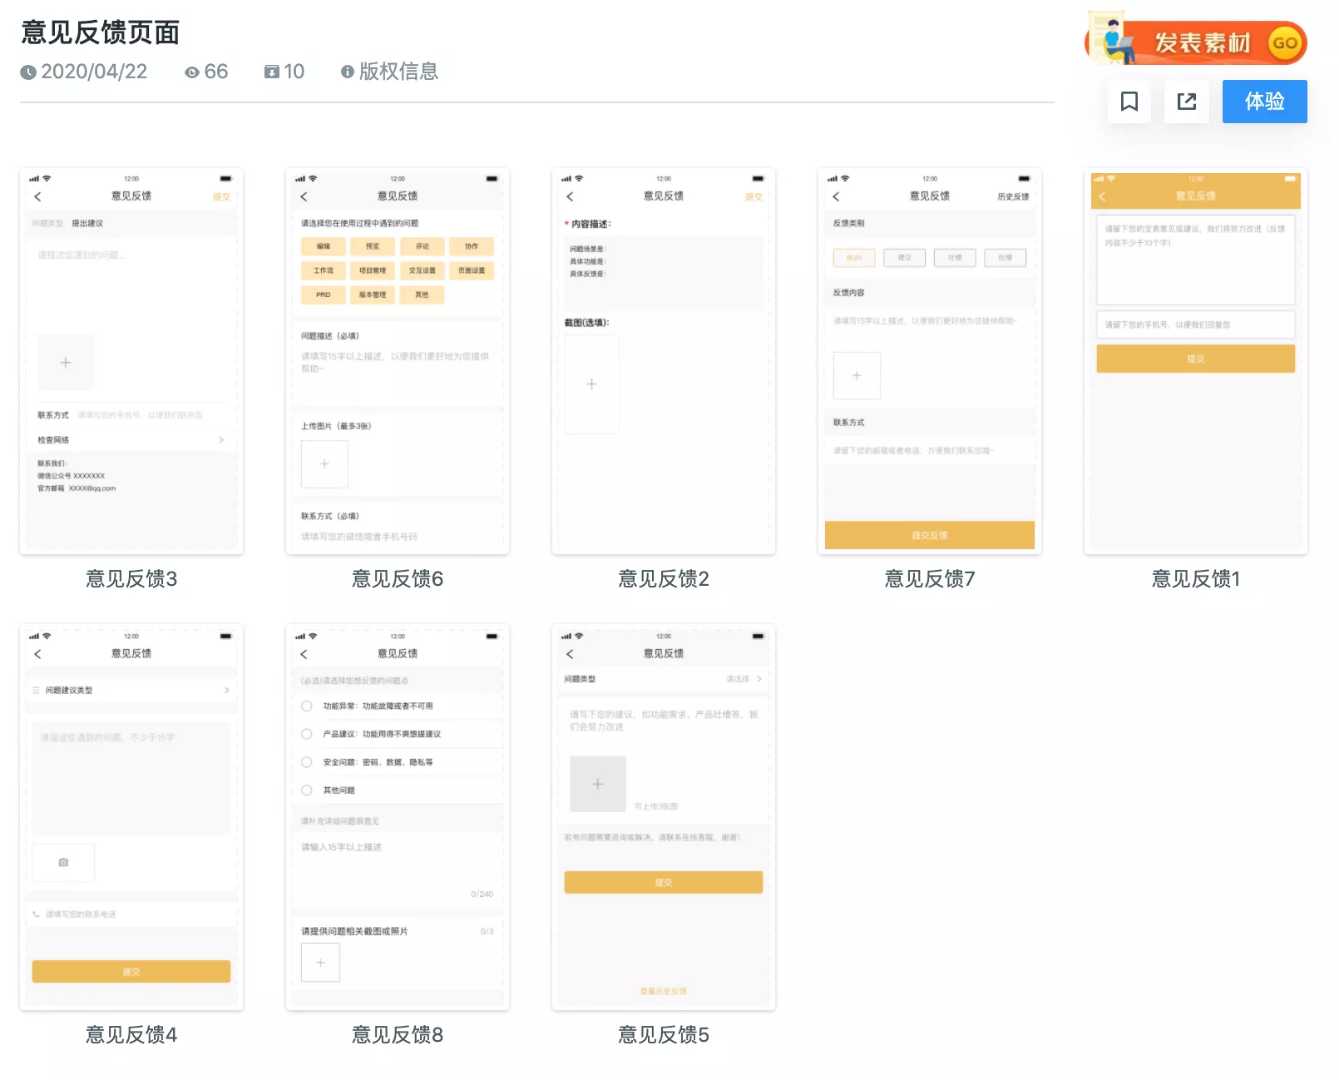Click the blue 体验 button
The image size is (1339, 1080).
click(1264, 101)
